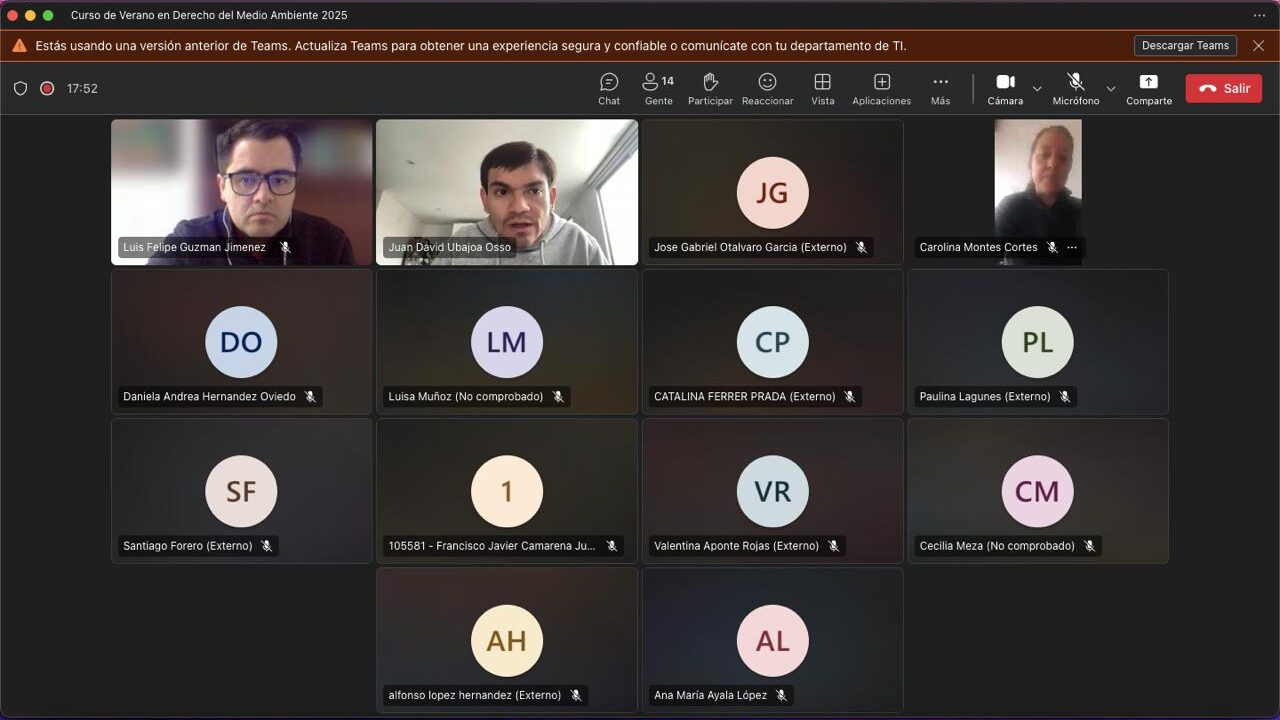Open more options on Carolina Montes Cortes tile
The width and height of the screenshot is (1280, 720).
pyautogui.click(x=1072, y=247)
